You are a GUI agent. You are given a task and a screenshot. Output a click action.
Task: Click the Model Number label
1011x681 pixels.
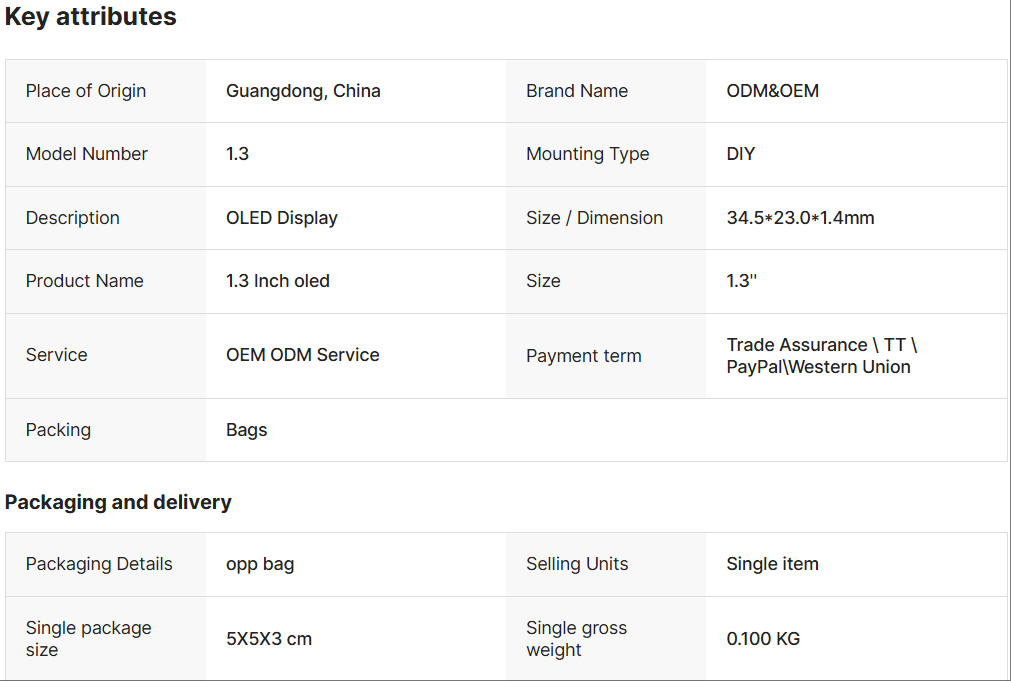(x=87, y=154)
